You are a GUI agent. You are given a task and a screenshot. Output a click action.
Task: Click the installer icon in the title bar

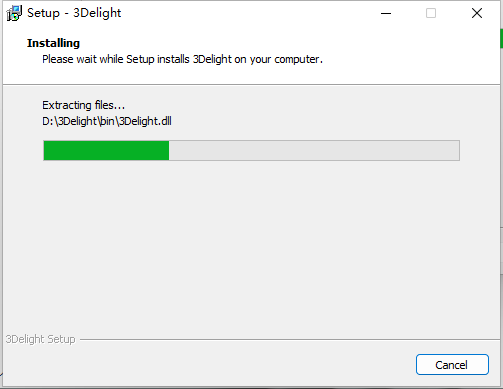tap(14, 13)
